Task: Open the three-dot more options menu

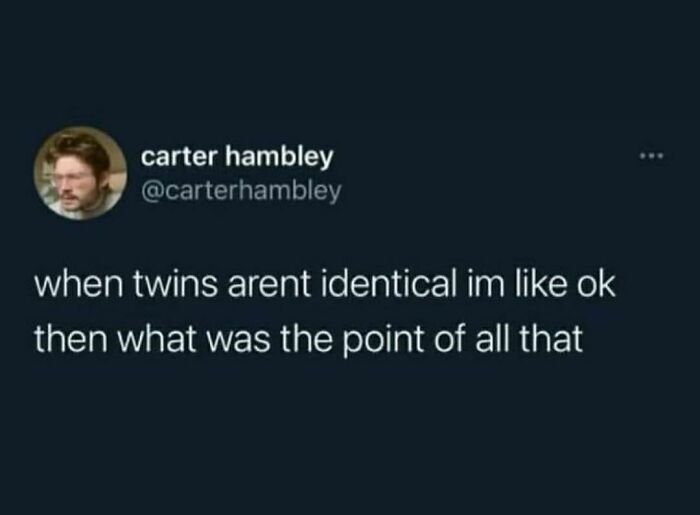Action: click(652, 156)
